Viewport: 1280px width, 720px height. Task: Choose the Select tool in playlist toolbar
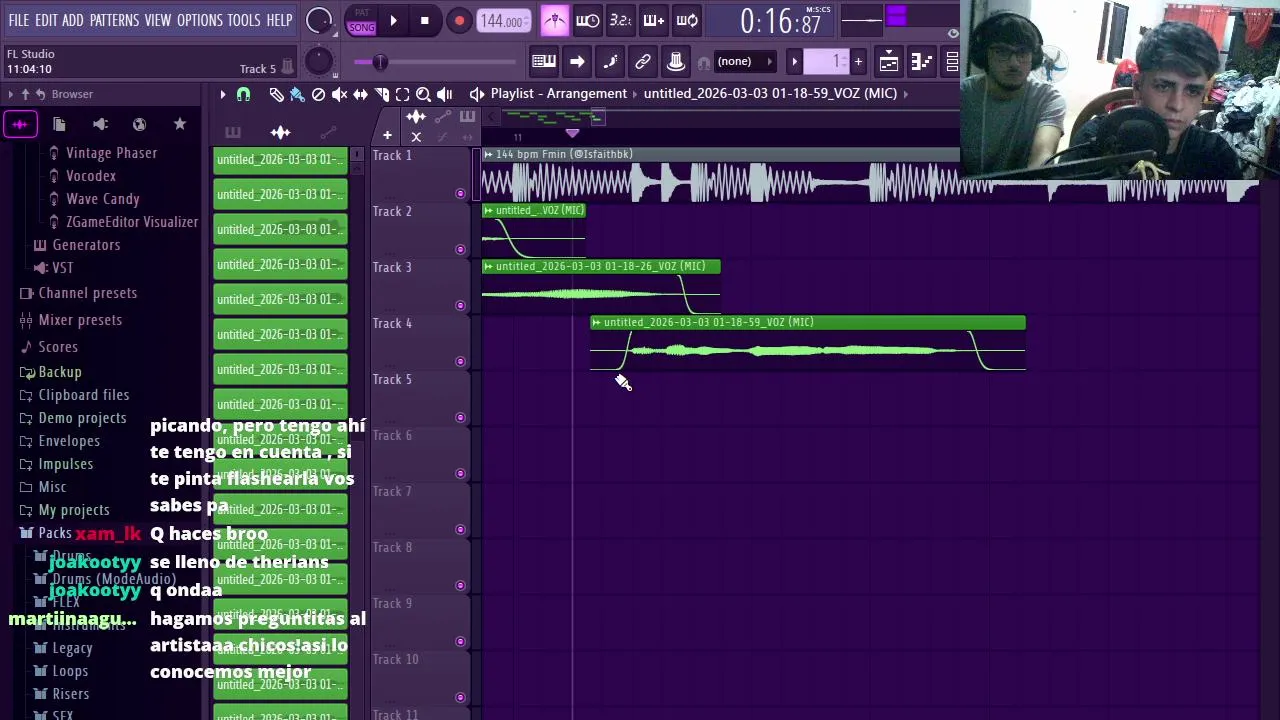point(402,94)
